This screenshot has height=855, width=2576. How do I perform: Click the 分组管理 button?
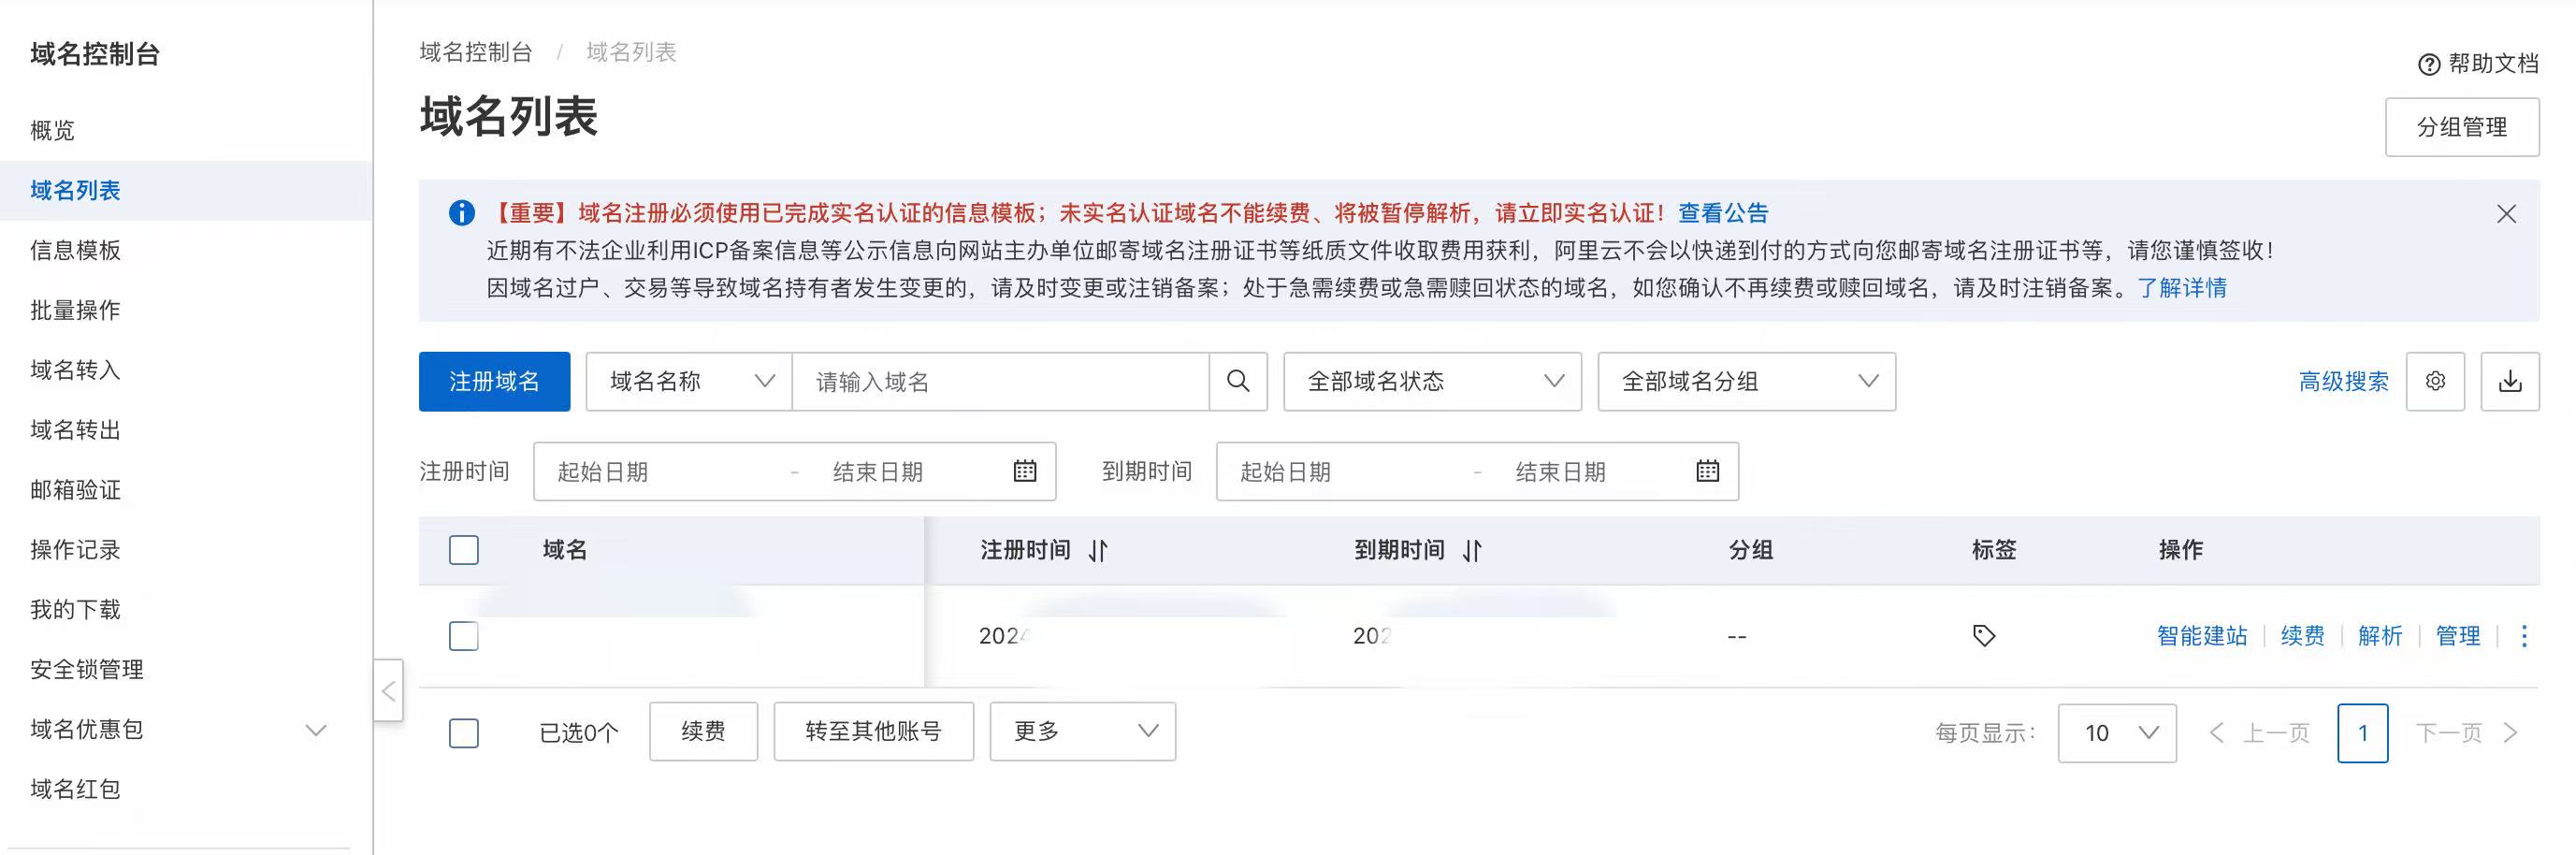click(2462, 127)
